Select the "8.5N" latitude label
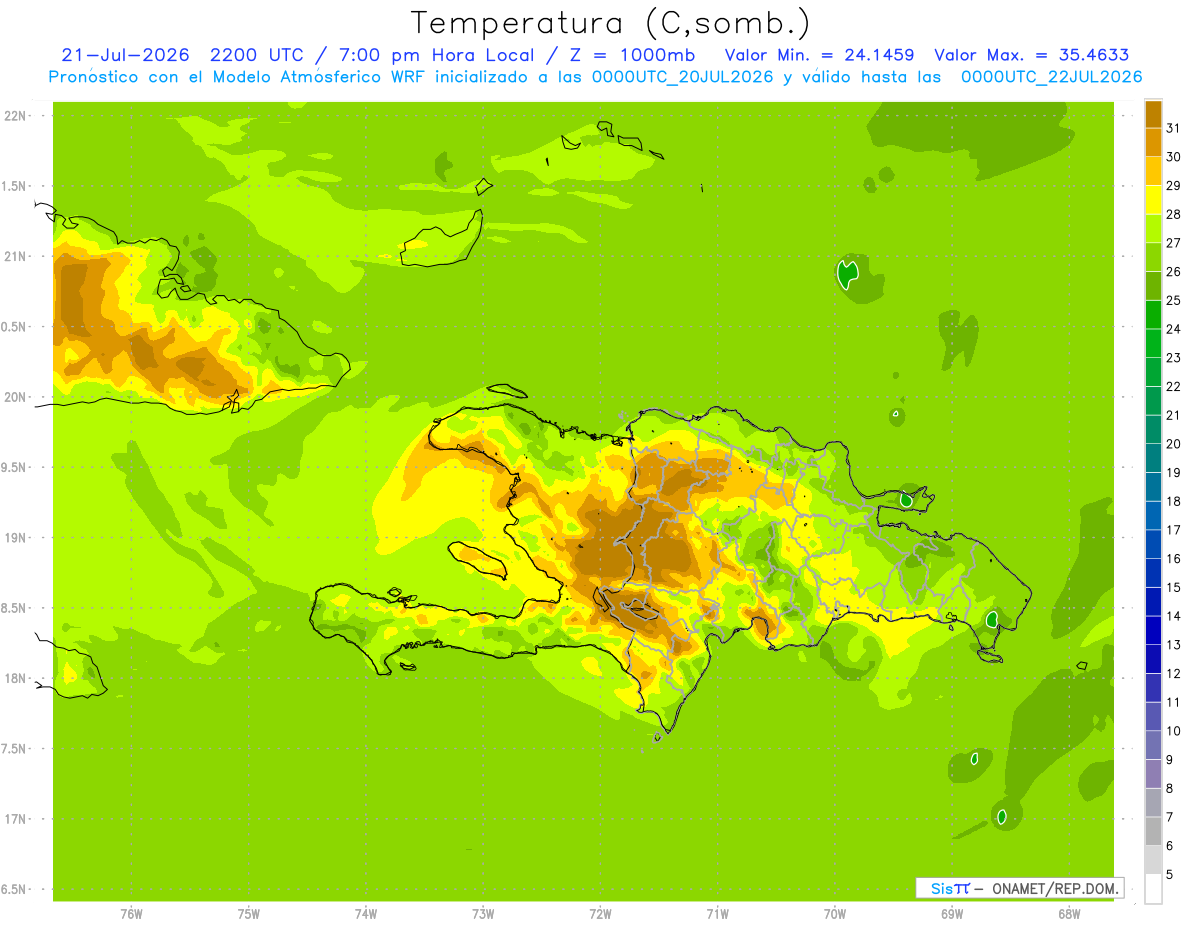This screenshot has width=1200, height=927. coord(15,608)
